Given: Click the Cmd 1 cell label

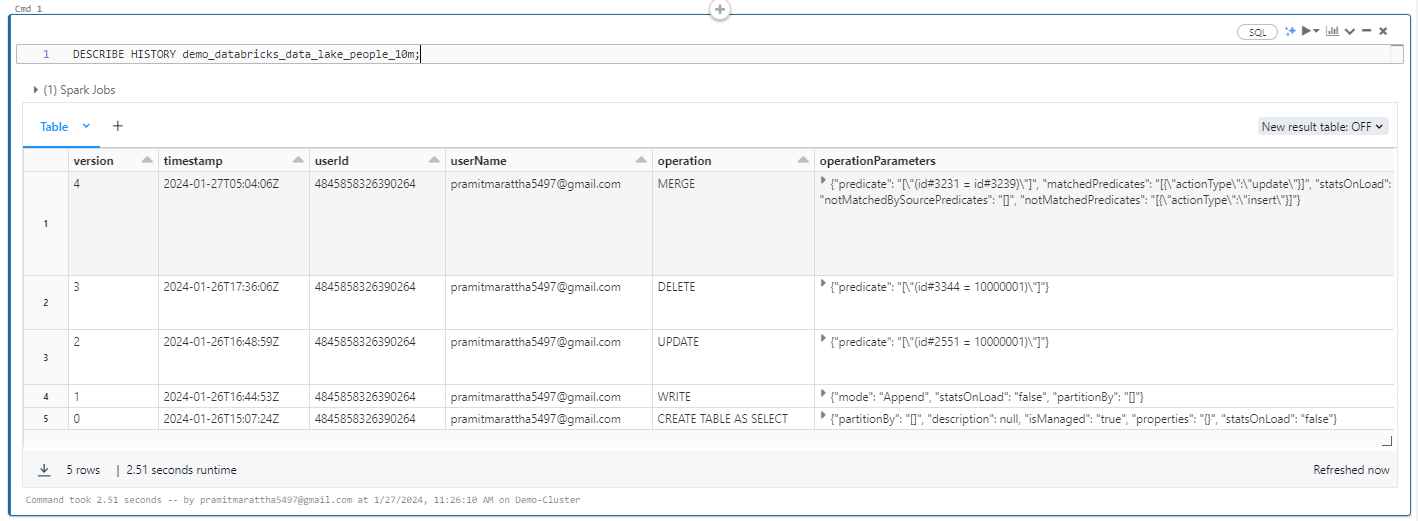Looking at the screenshot, I should [28, 8].
